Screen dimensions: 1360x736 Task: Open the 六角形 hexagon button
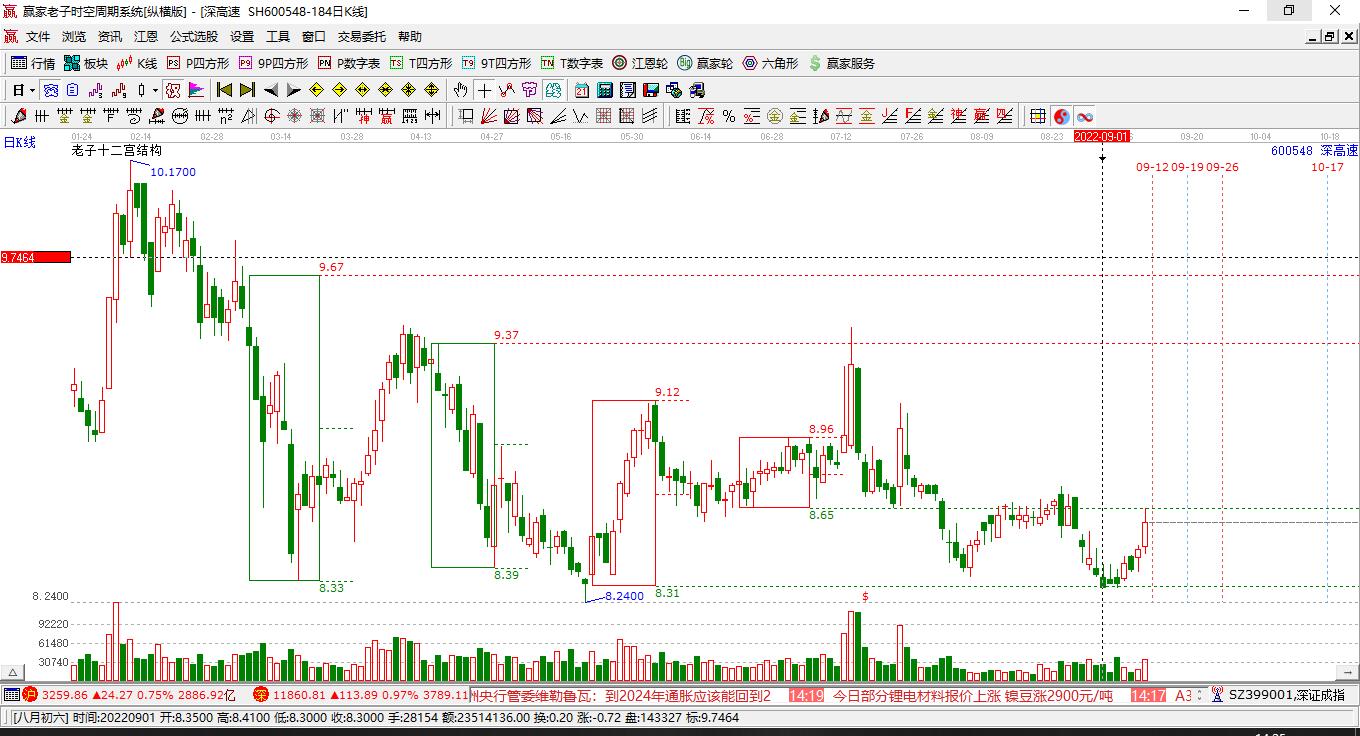click(x=770, y=63)
